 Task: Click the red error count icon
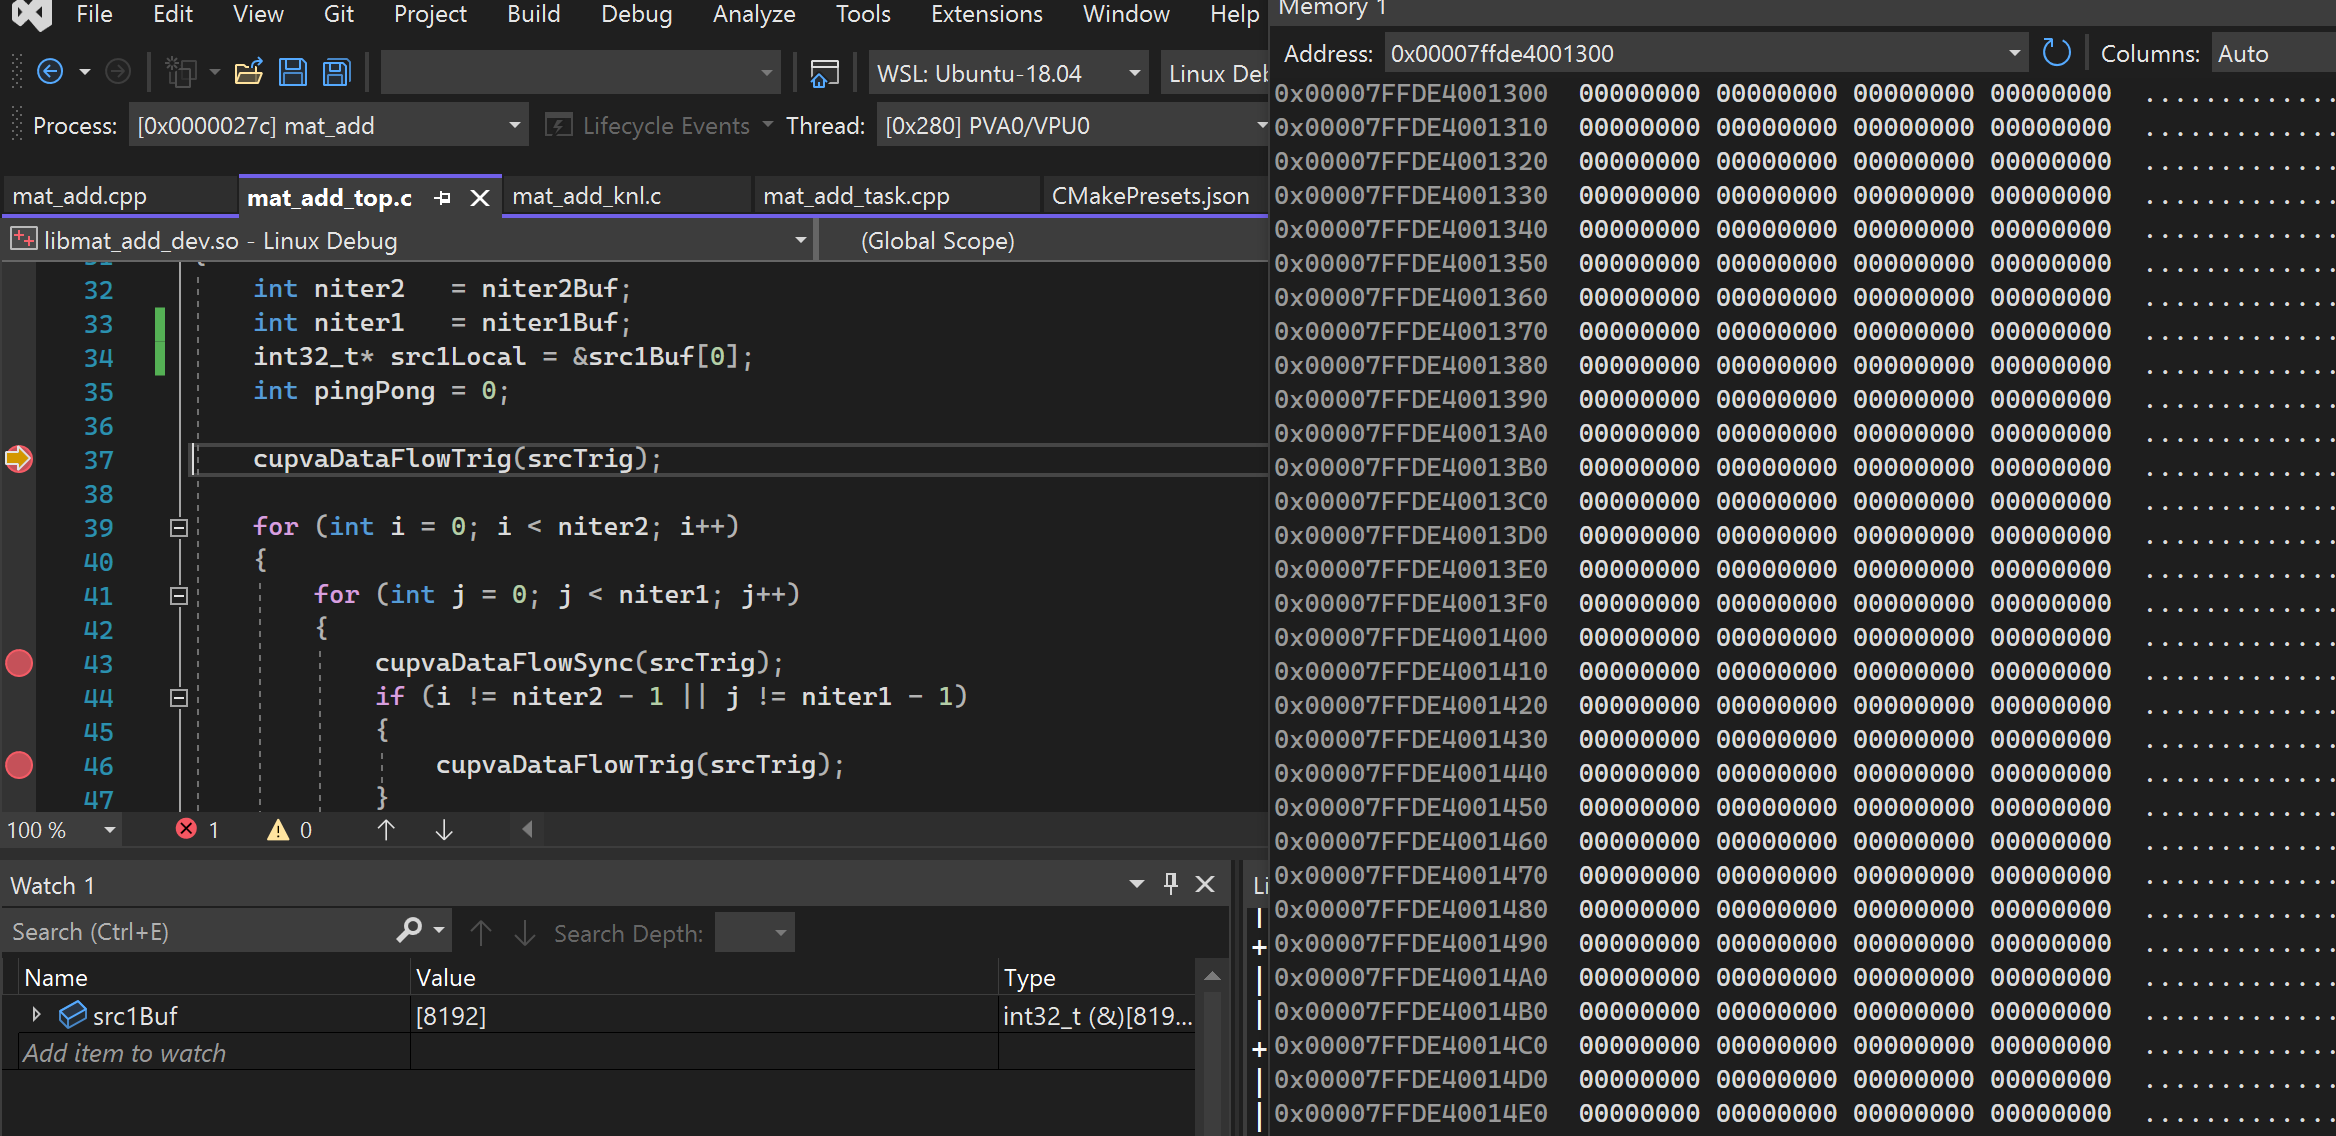pyautogui.click(x=186, y=829)
